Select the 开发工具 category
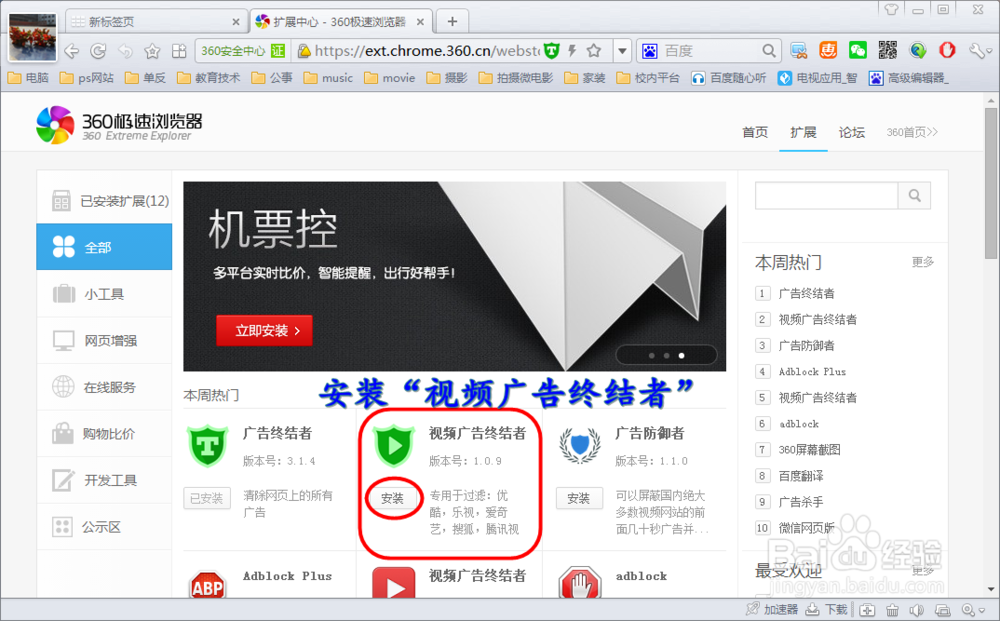 click(x=104, y=480)
